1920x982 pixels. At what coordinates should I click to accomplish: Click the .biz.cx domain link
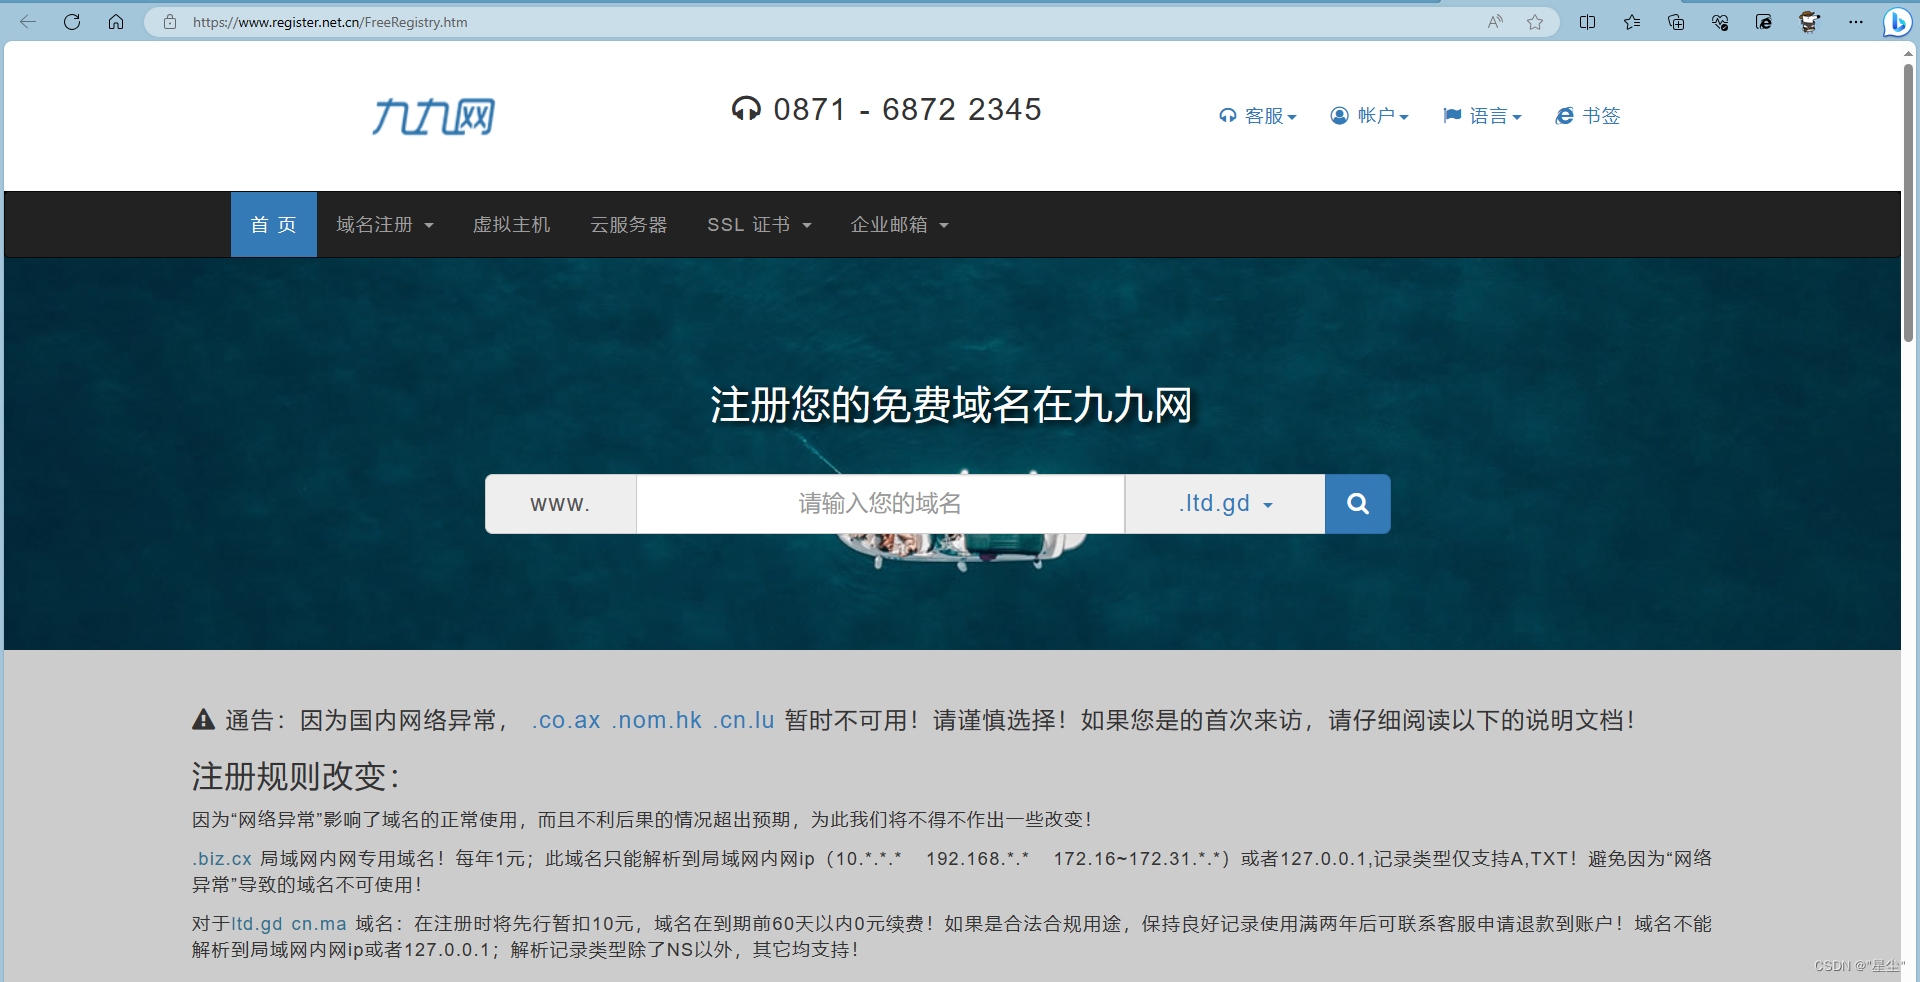pyautogui.click(x=222, y=859)
